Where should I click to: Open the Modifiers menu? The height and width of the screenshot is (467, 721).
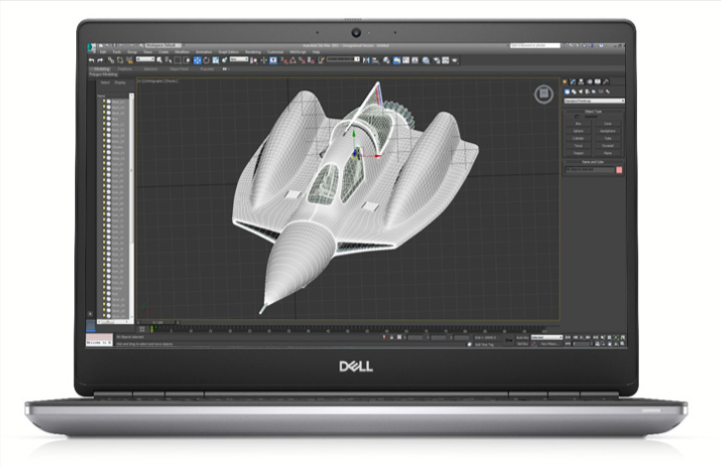(182, 52)
